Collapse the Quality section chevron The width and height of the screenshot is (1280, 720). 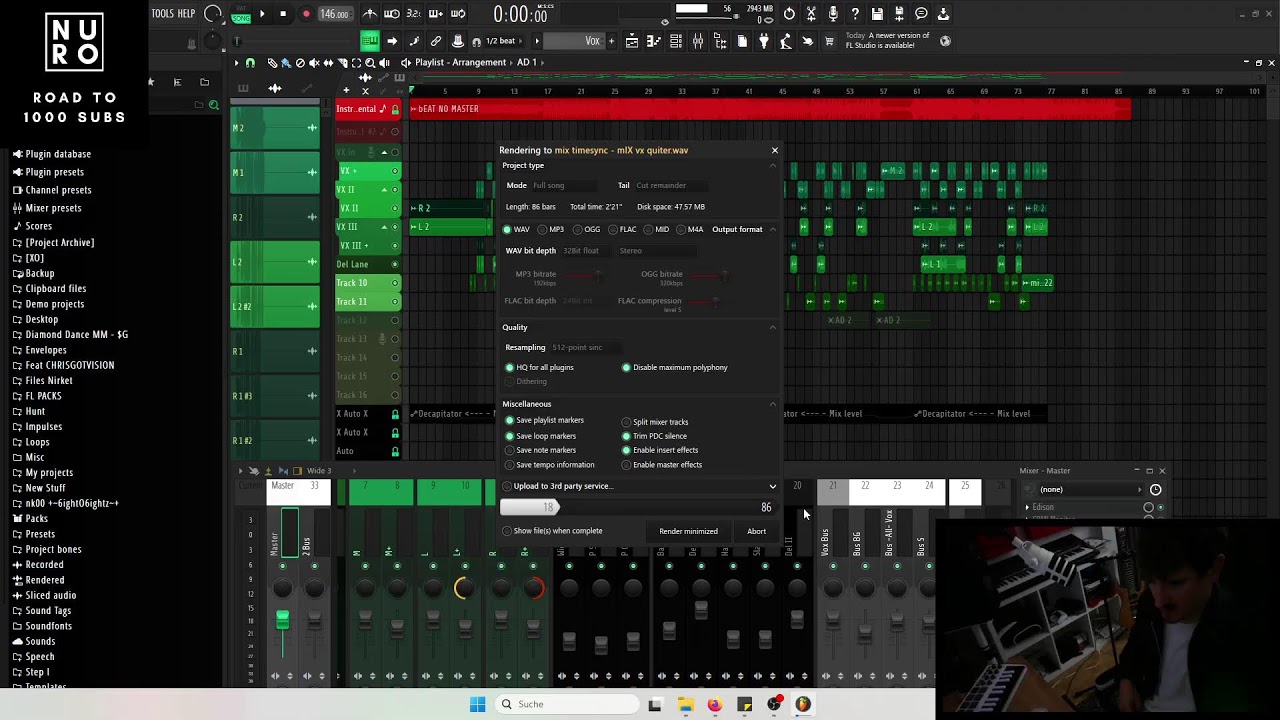(772, 327)
